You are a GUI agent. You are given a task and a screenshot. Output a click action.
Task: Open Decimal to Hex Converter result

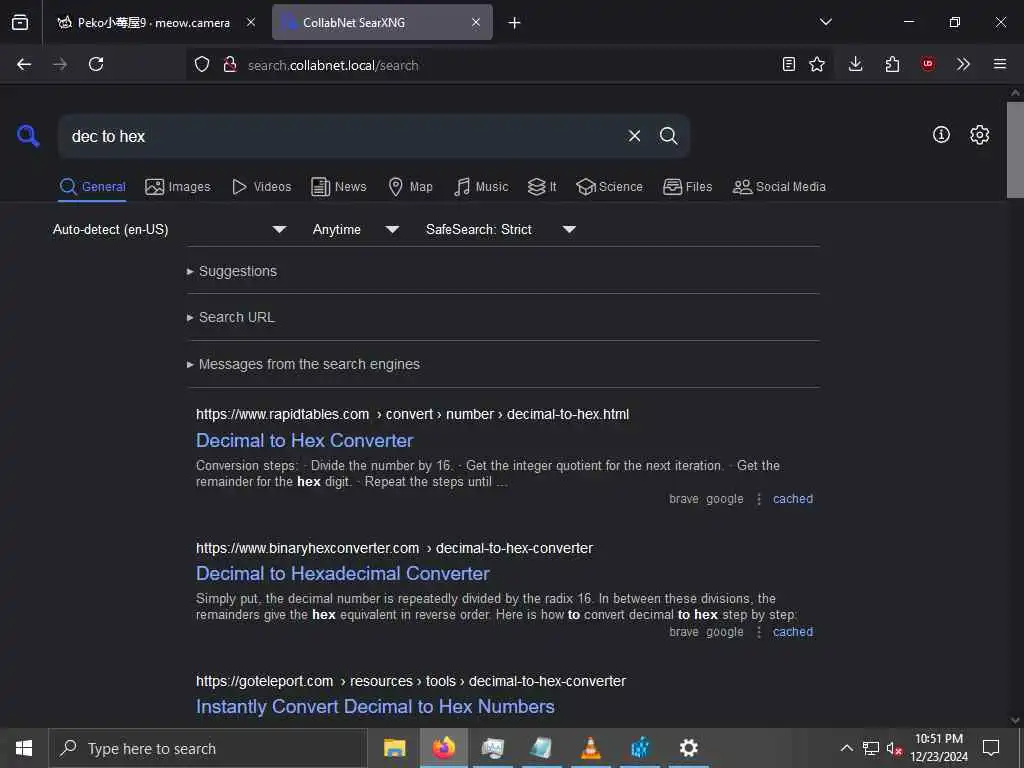pyautogui.click(x=304, y=440)
